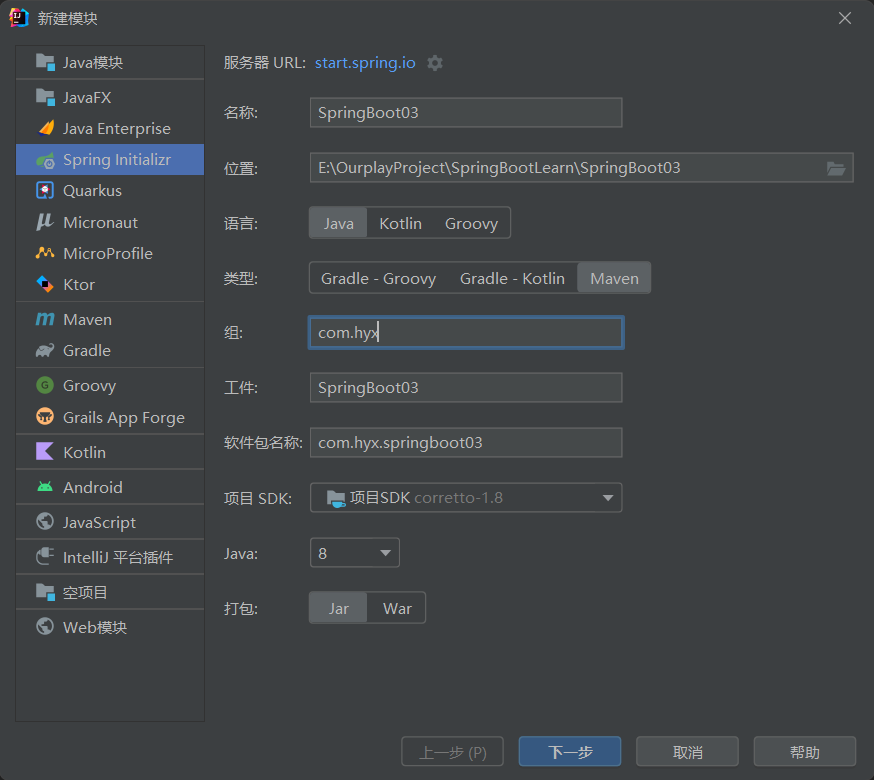The height and width of the screenshot is (780, 874).
Task: Select 空项目 in the sidebar
Action: (x=110, y=592)
